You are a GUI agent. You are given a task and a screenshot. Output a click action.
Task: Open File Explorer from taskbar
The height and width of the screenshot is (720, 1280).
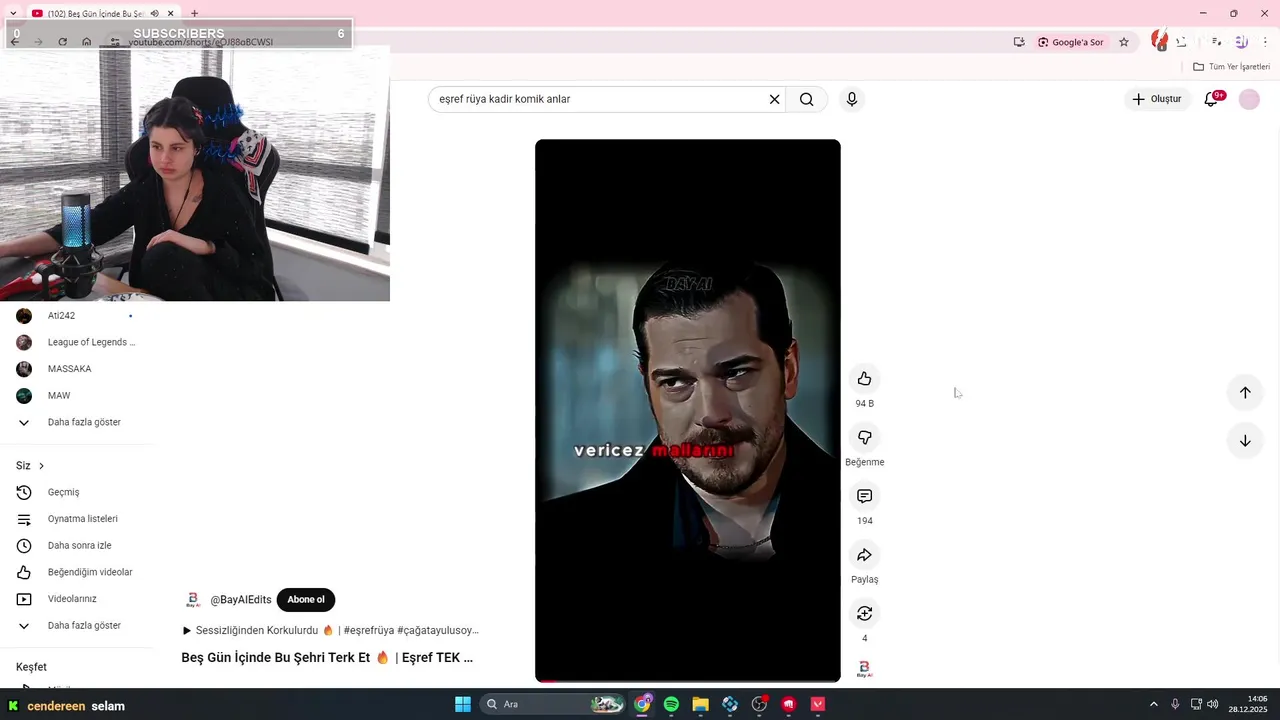click(x=700, y=704)
